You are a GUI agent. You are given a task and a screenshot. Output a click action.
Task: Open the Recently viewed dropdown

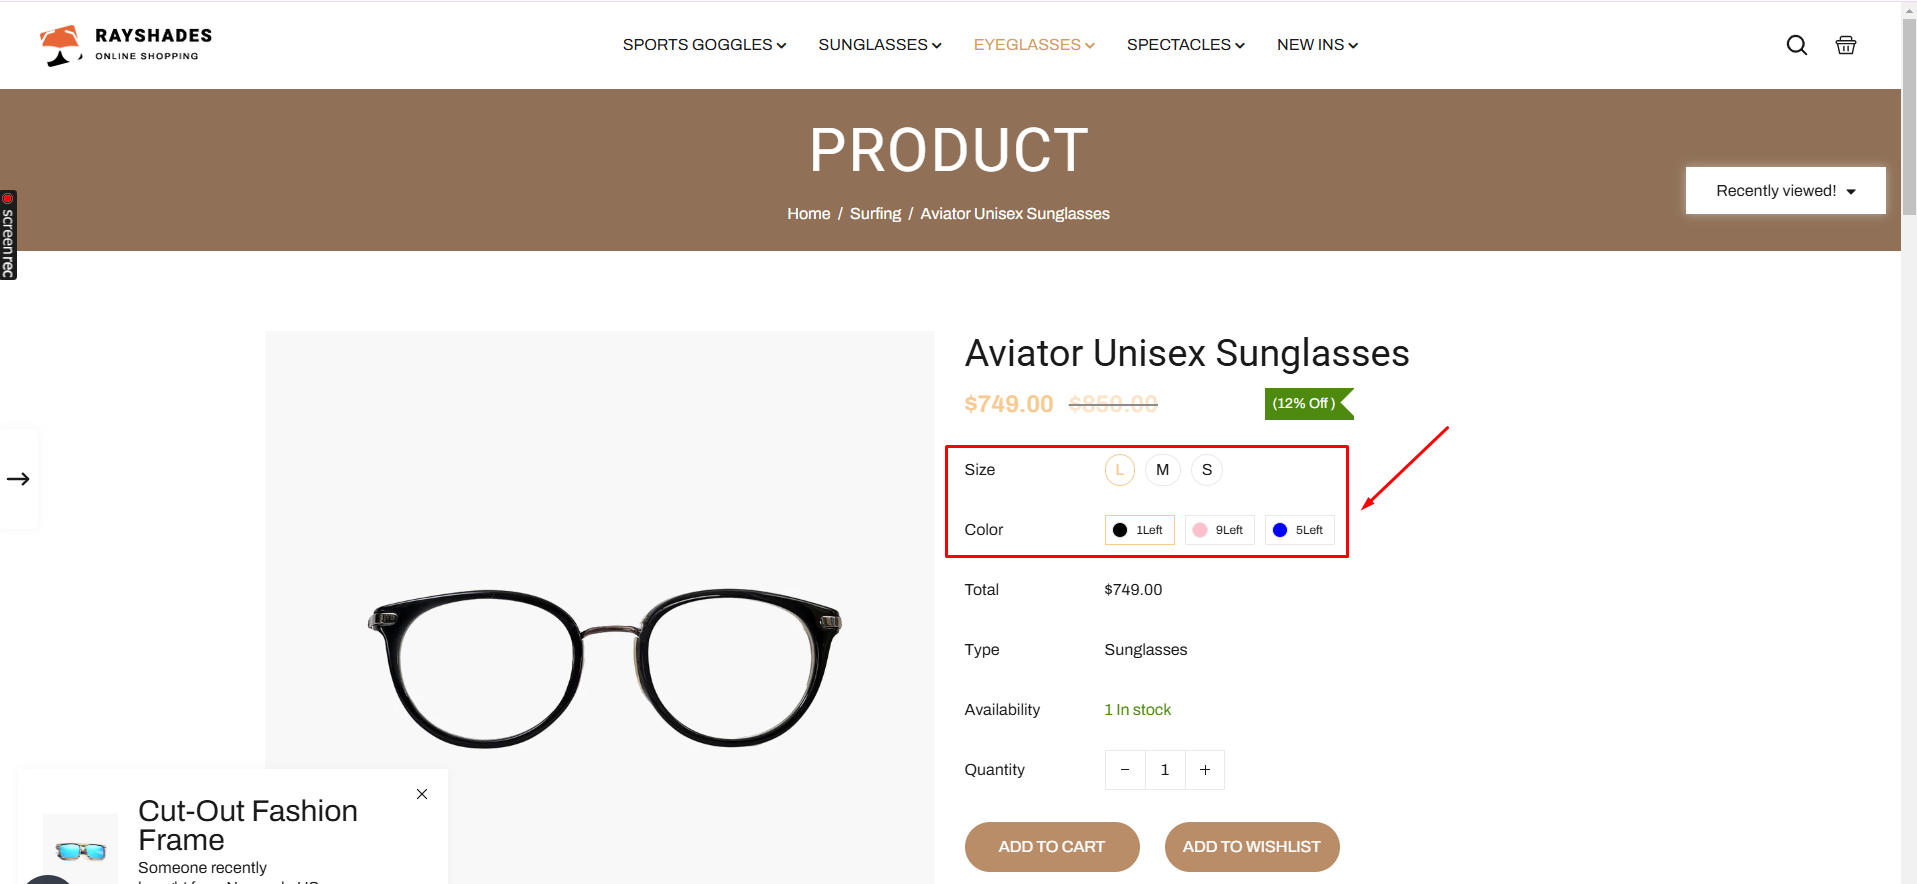pyautogui.click(x=1785, y=190)
